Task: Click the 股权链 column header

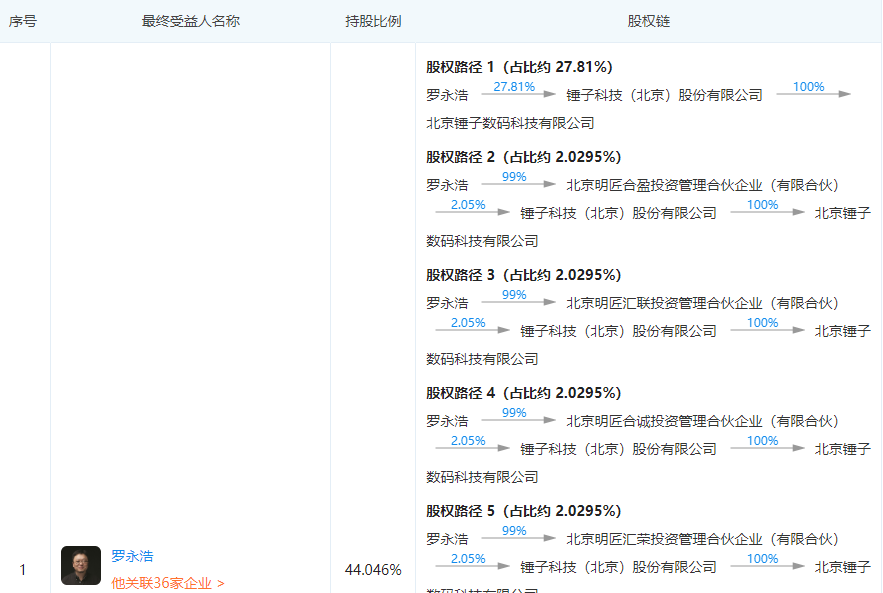Action: click(649, 21)
